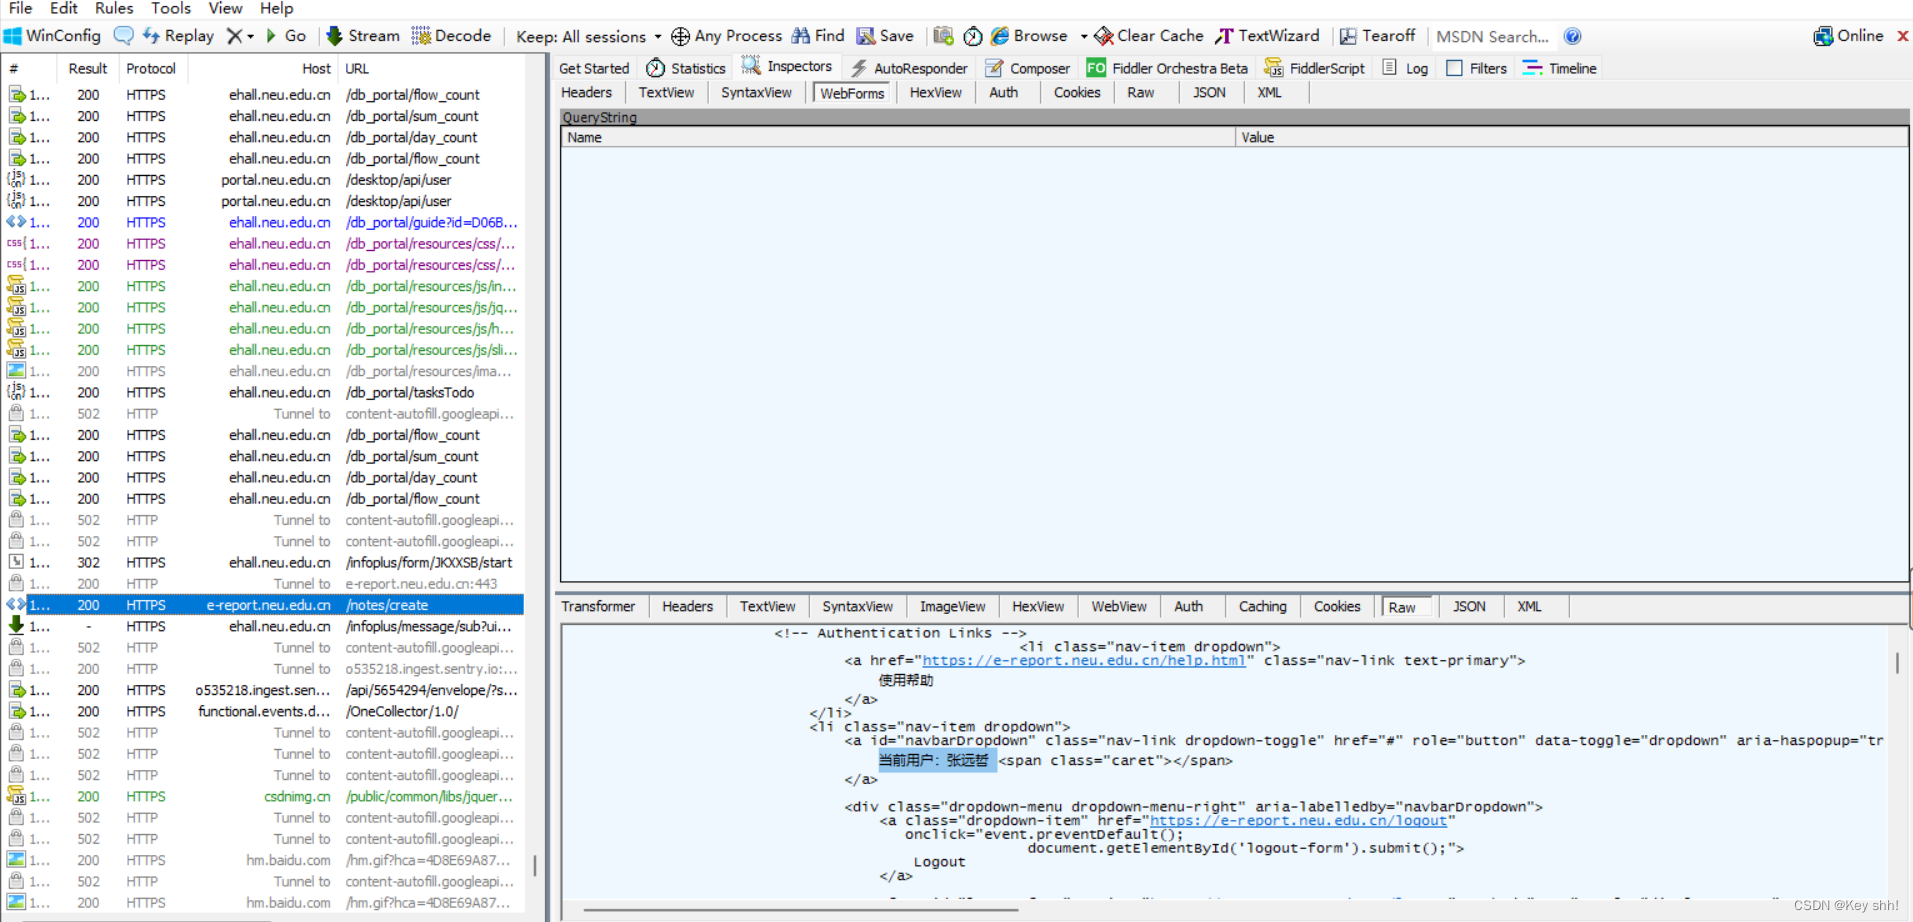The image size is (1913, 922).
Task: Click the Online status indicator
Action: coord(1848,36)
